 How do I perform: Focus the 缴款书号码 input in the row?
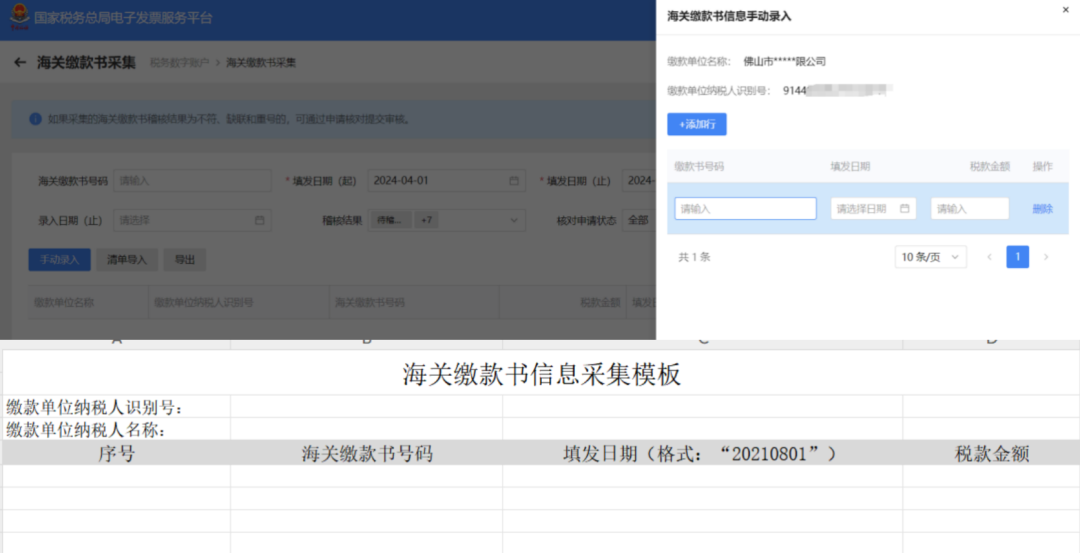click(x=745, y=209)
